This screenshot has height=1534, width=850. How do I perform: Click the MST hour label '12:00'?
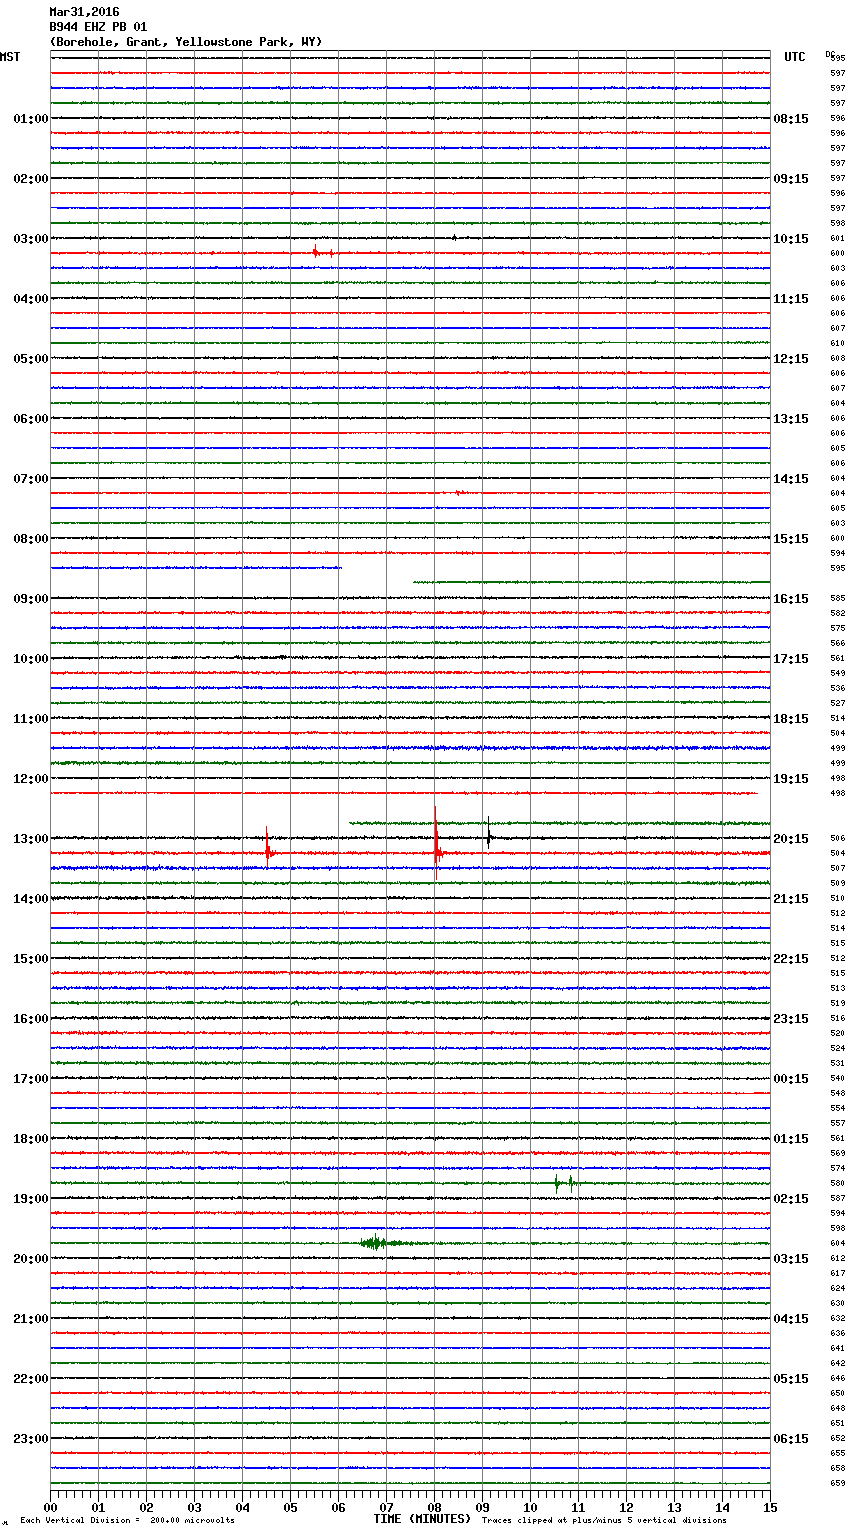(x=31, y=779)
